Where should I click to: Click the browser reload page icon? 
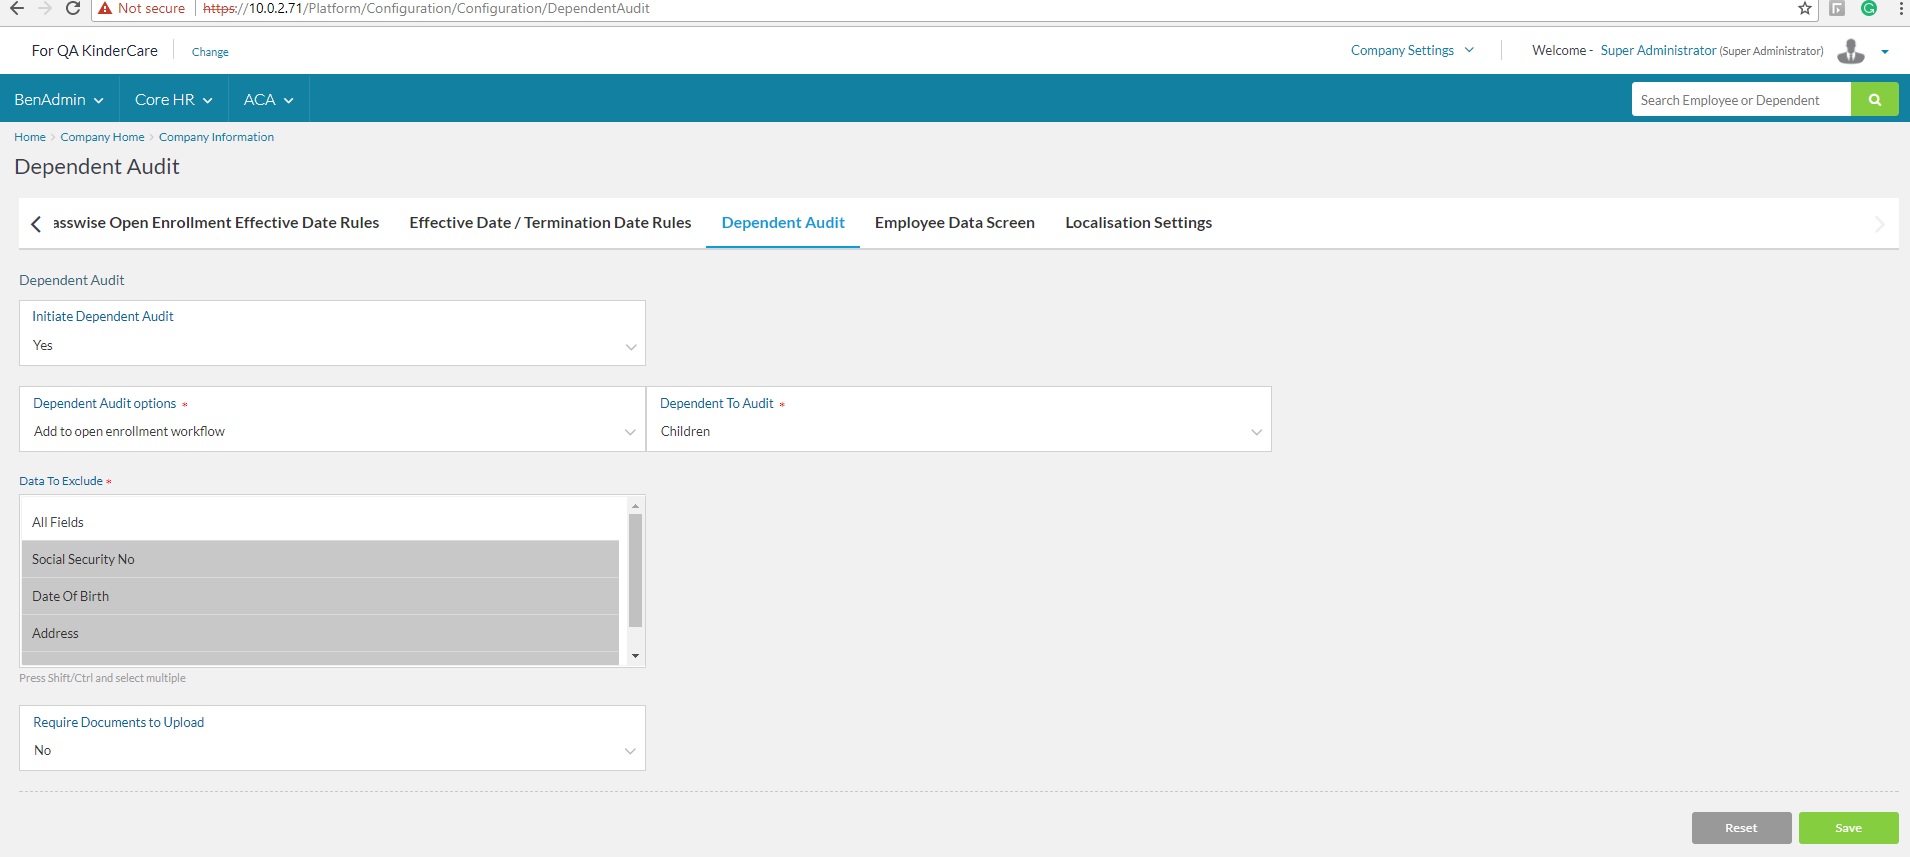72,9
